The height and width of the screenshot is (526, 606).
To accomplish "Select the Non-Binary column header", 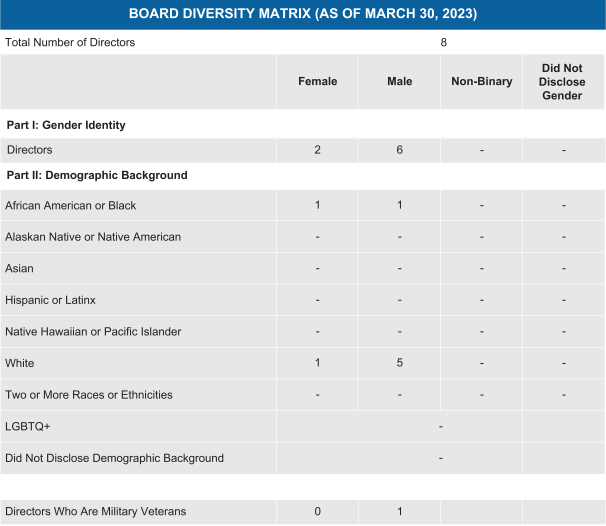I will click(x=481, y=82).
